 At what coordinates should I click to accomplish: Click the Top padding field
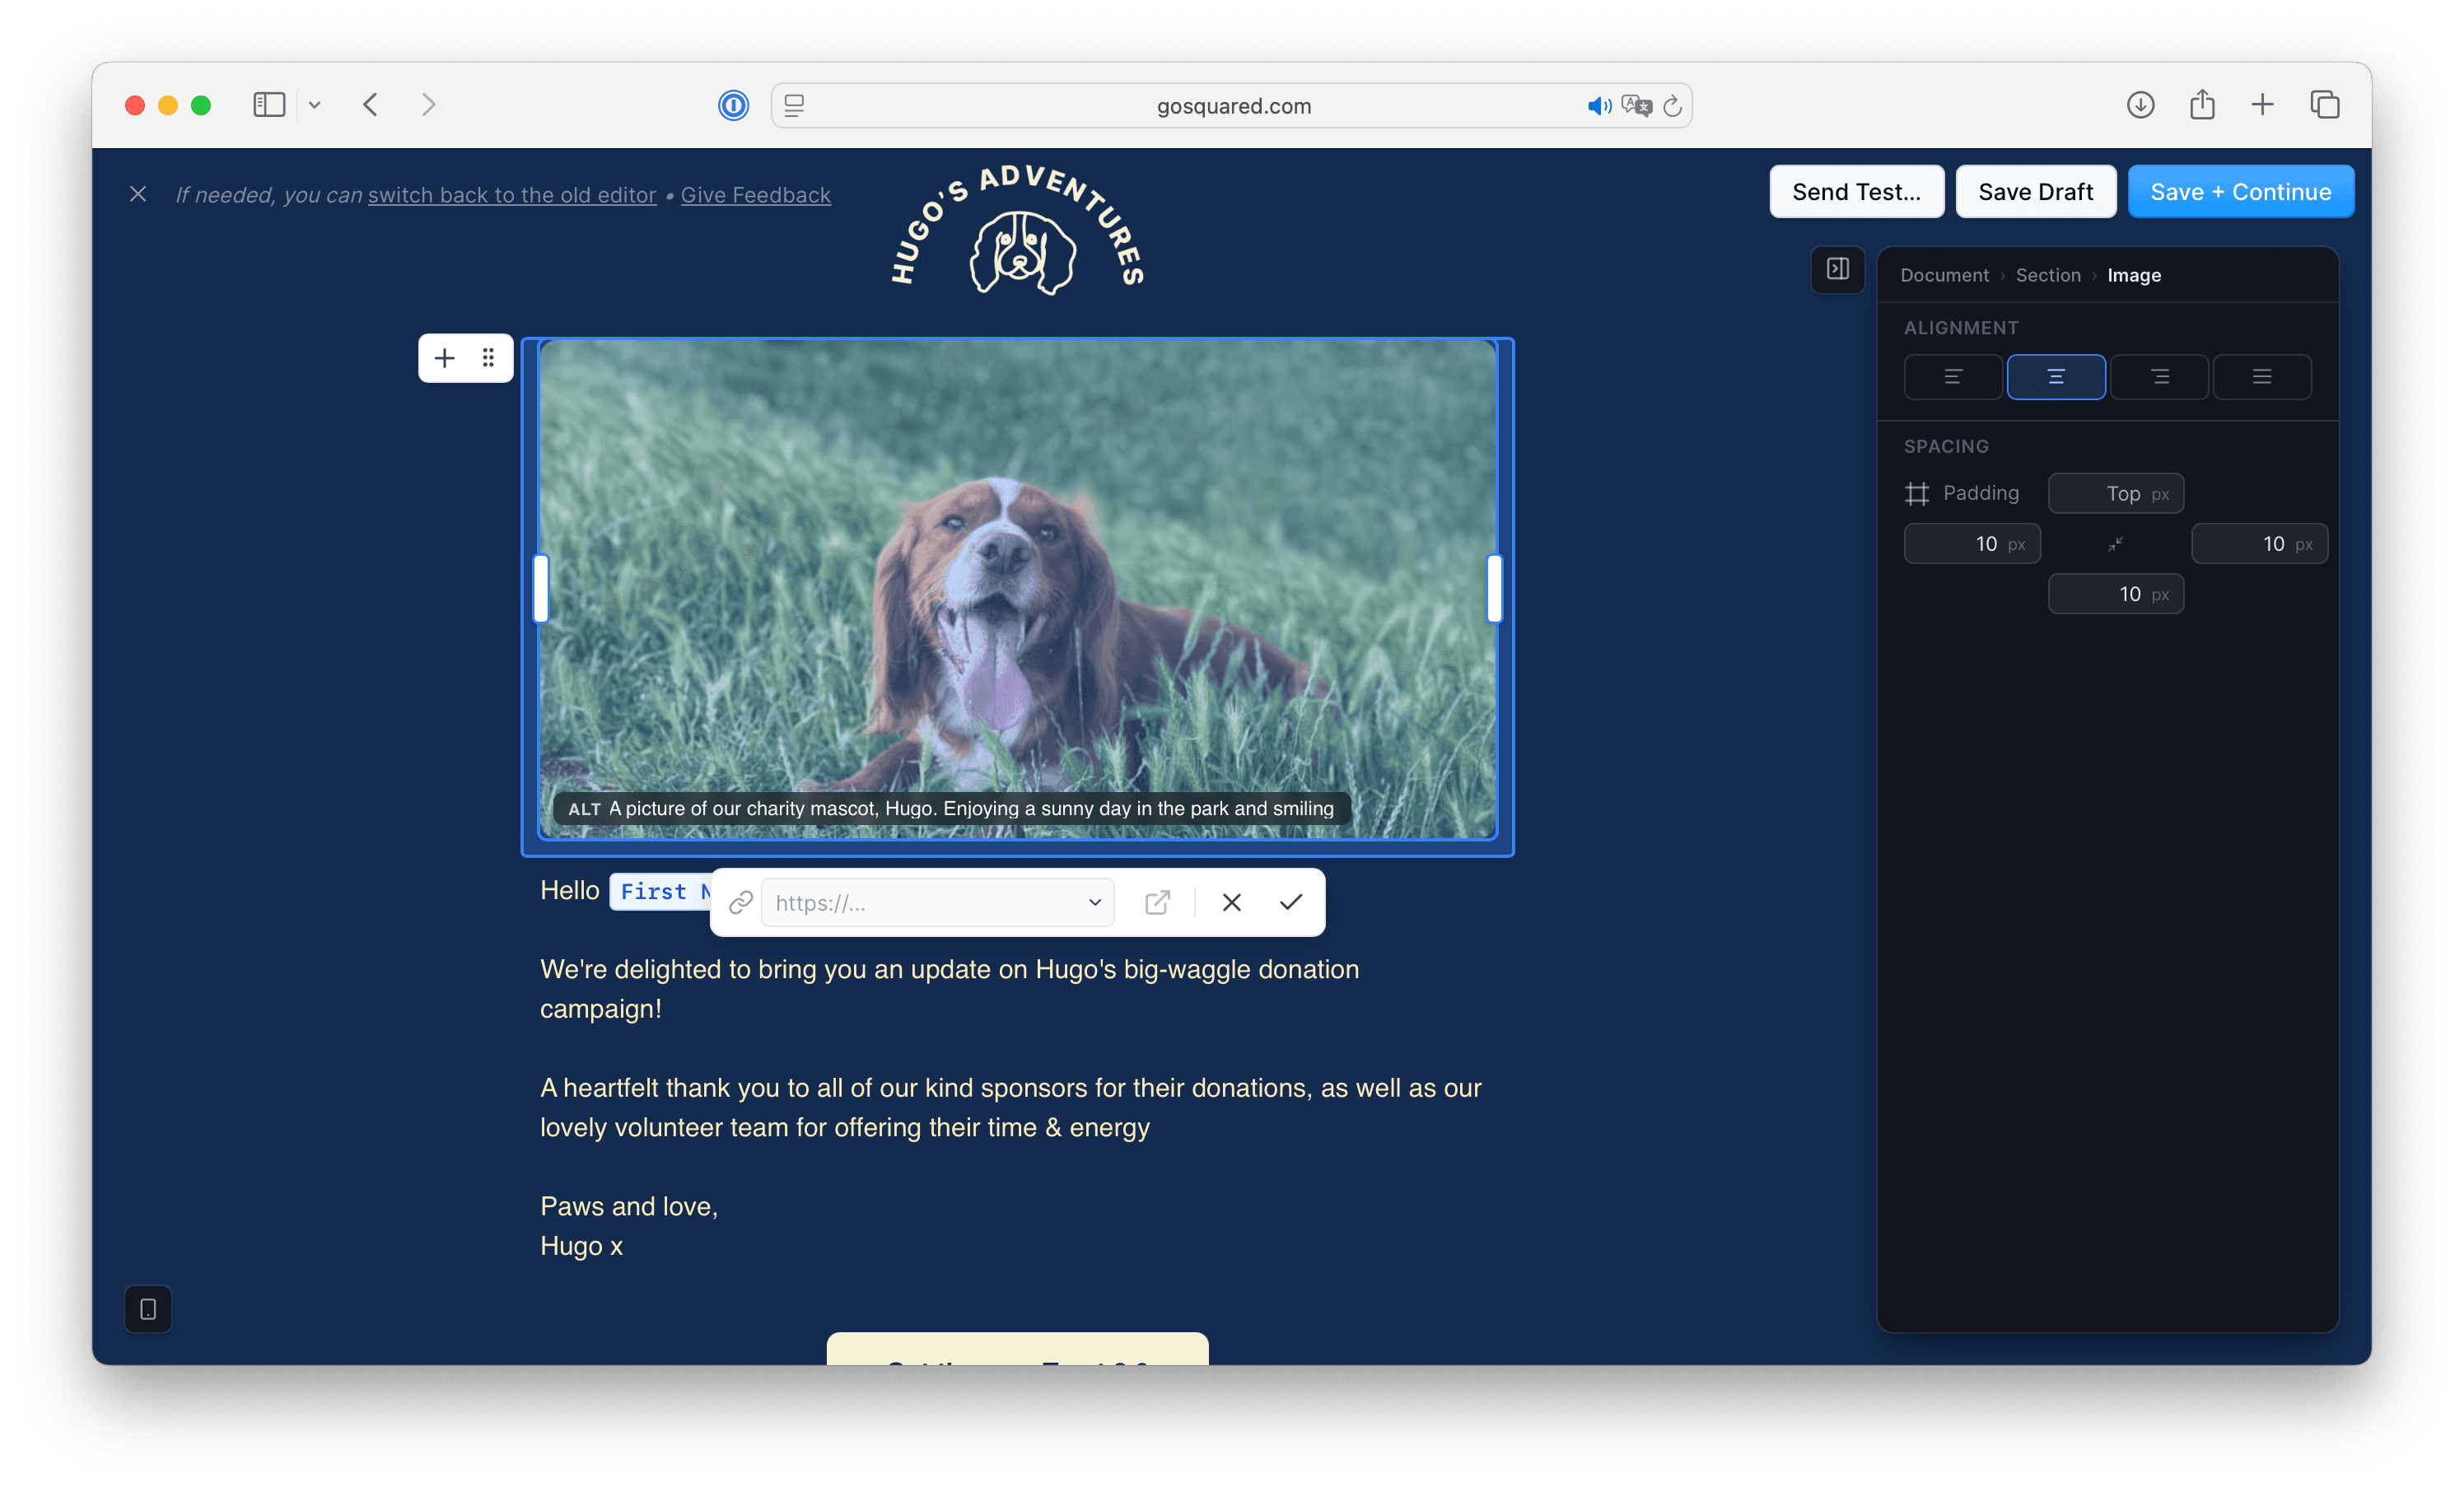(x=2115, y=493)
